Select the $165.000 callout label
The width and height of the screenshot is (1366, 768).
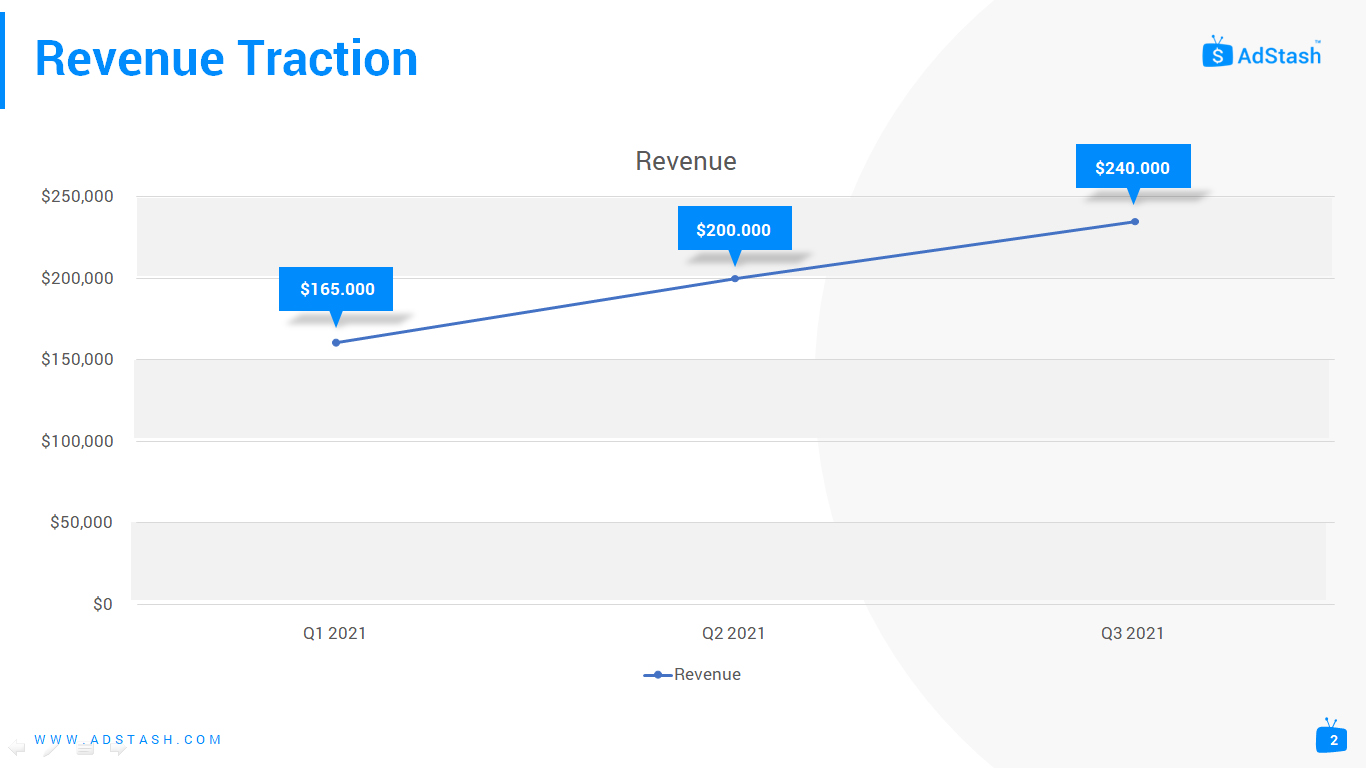[x=337, y=289]
